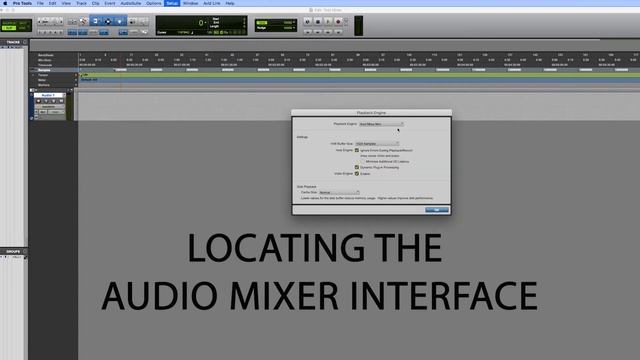The width and height of the screenshot is (640, 360).
Task: Open the Groups list panel menu
Action: point(25,251)
